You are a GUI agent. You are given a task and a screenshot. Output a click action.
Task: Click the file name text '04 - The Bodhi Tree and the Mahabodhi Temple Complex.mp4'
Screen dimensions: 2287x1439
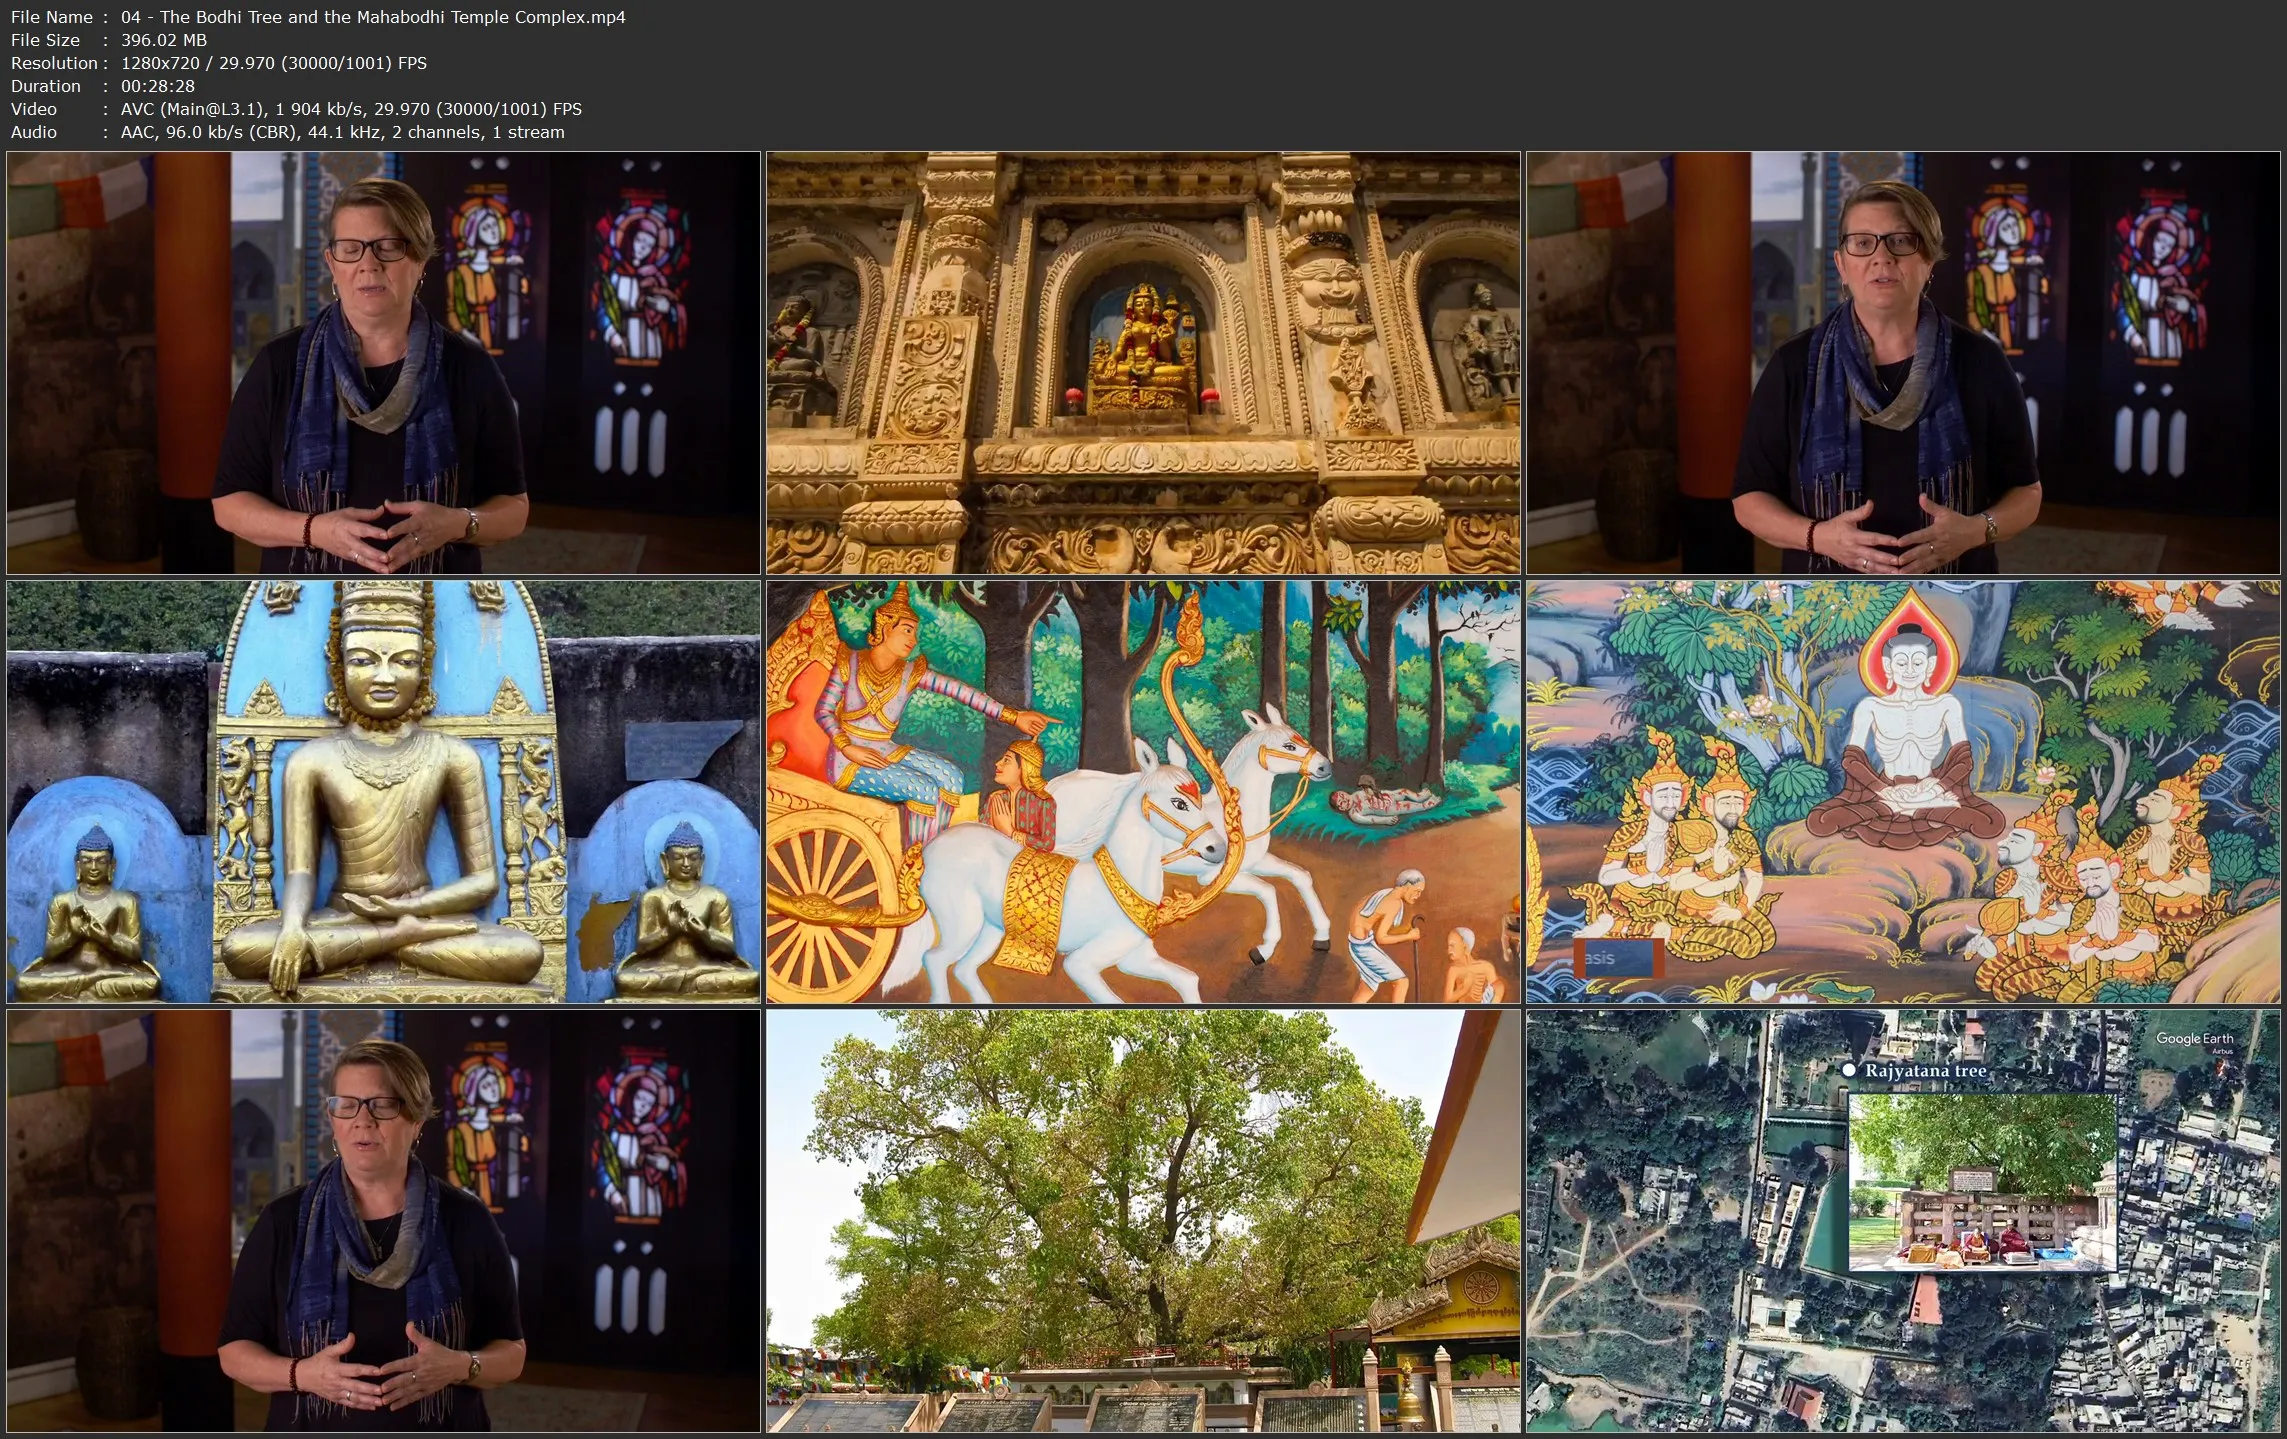[373, 17]
